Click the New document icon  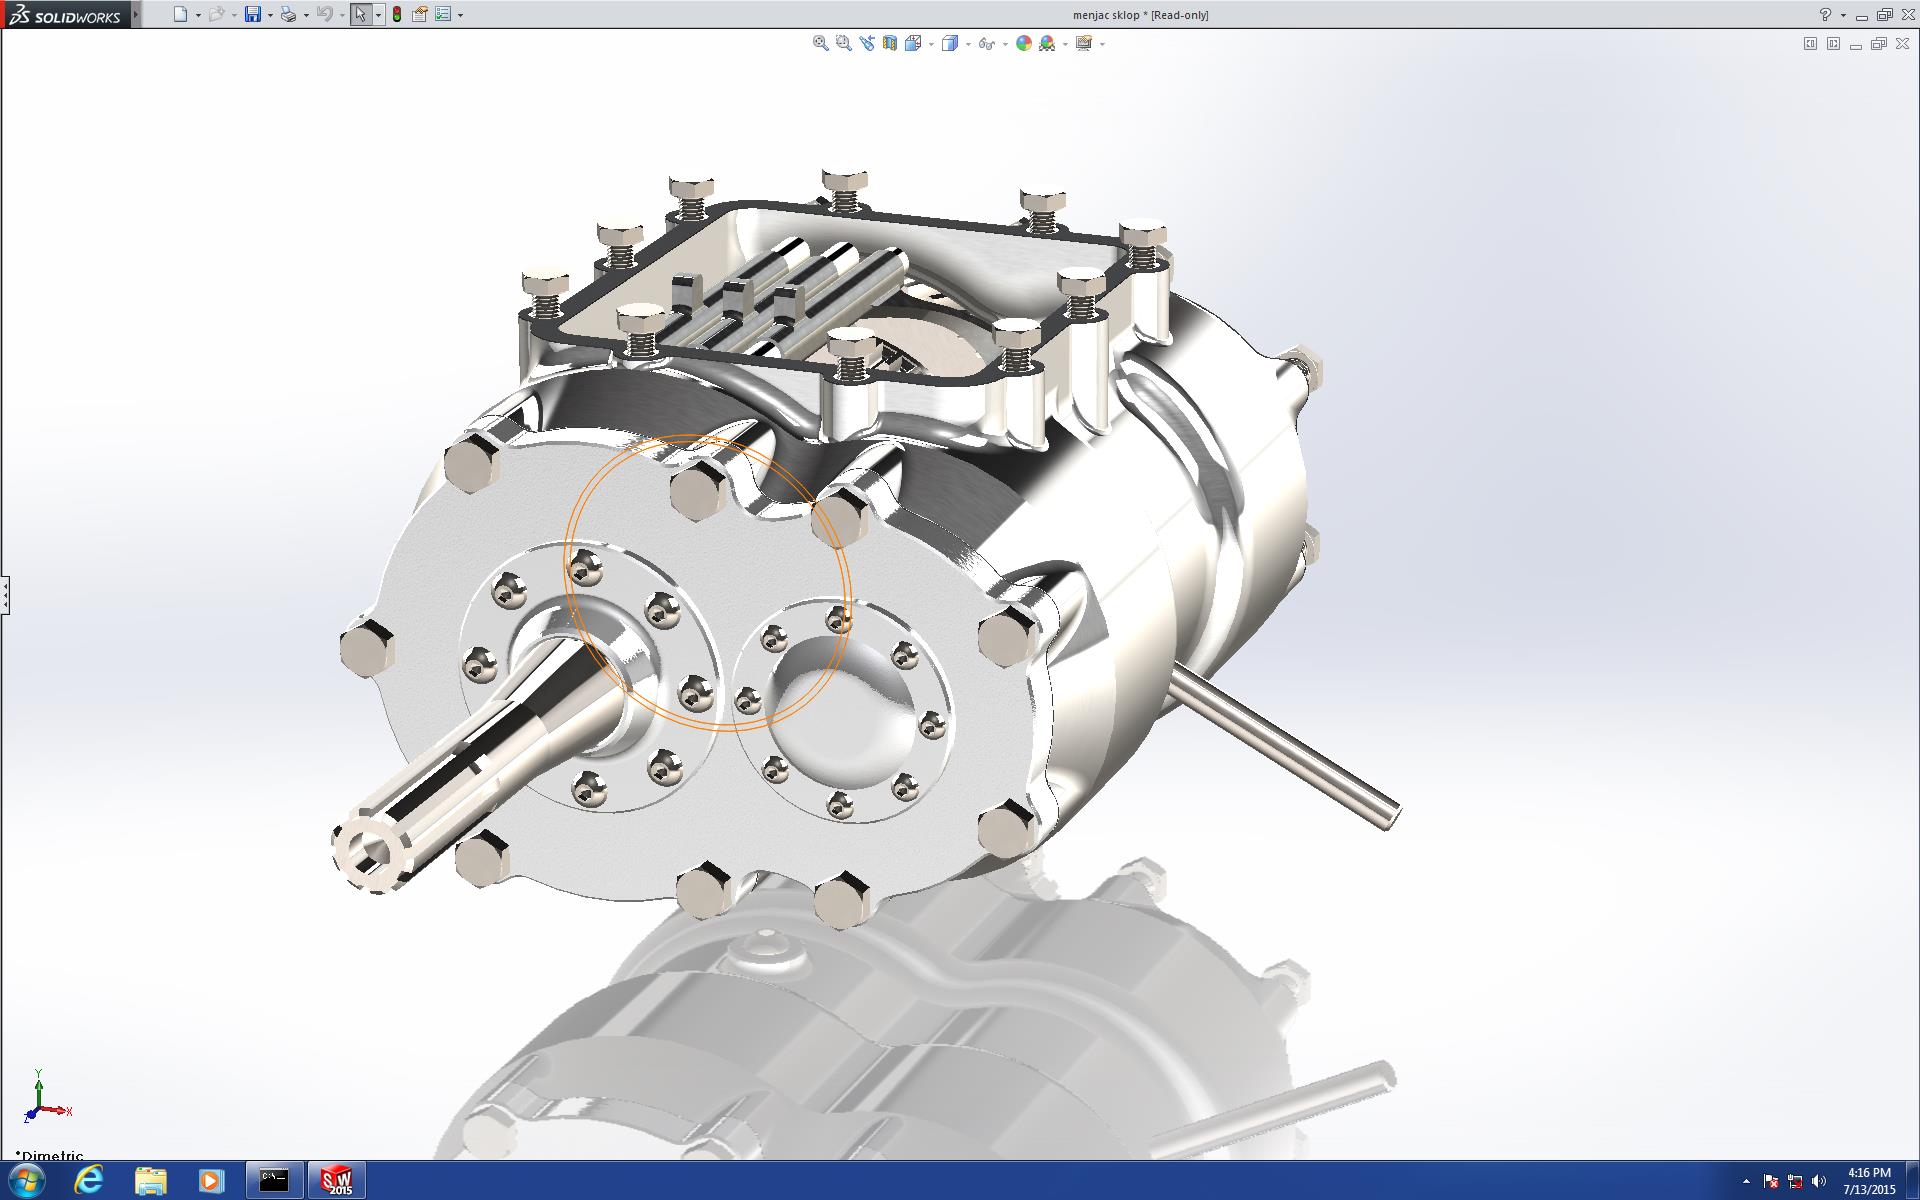tap(180, 14)
